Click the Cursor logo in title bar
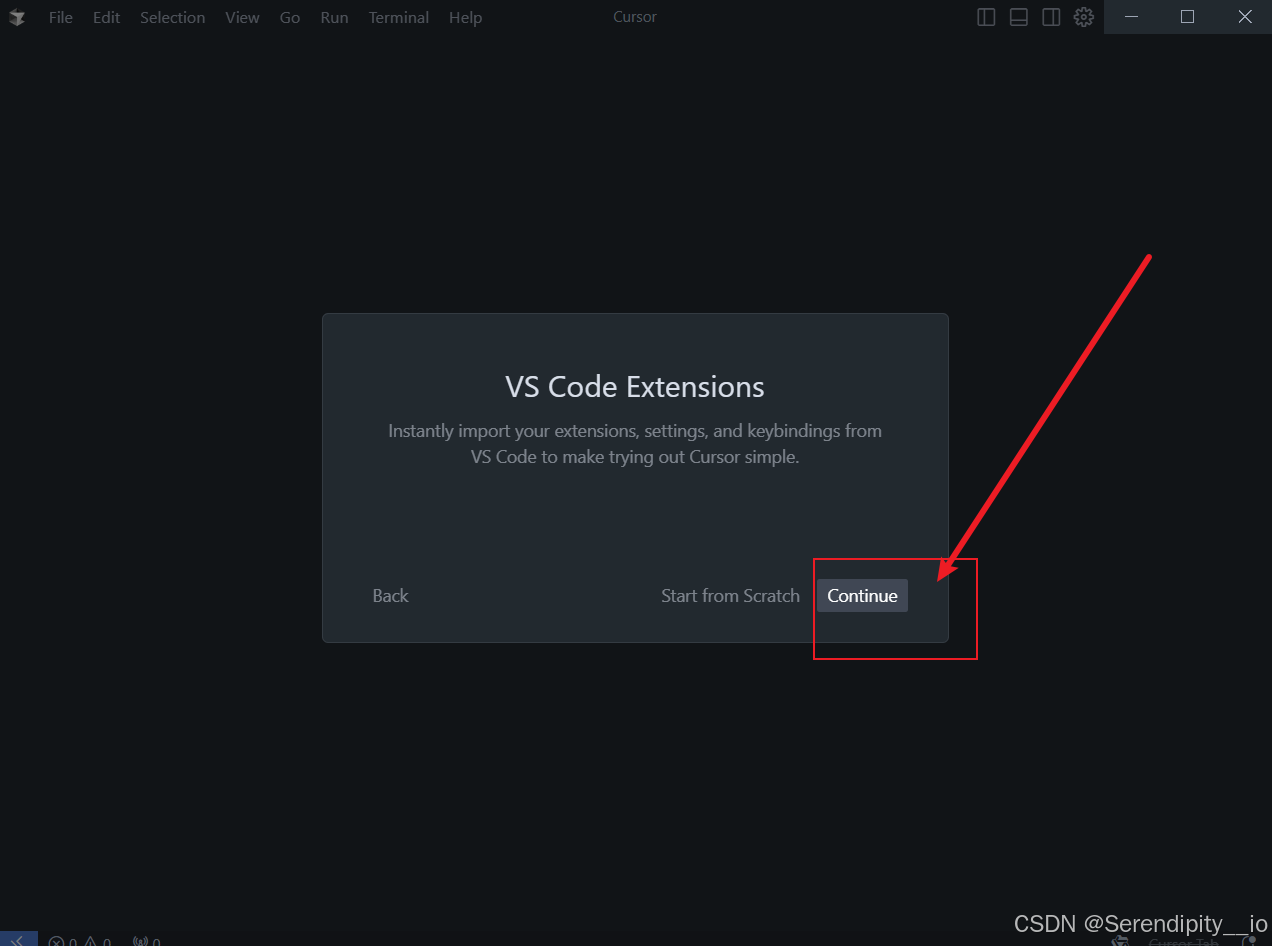 click(17, 17)
